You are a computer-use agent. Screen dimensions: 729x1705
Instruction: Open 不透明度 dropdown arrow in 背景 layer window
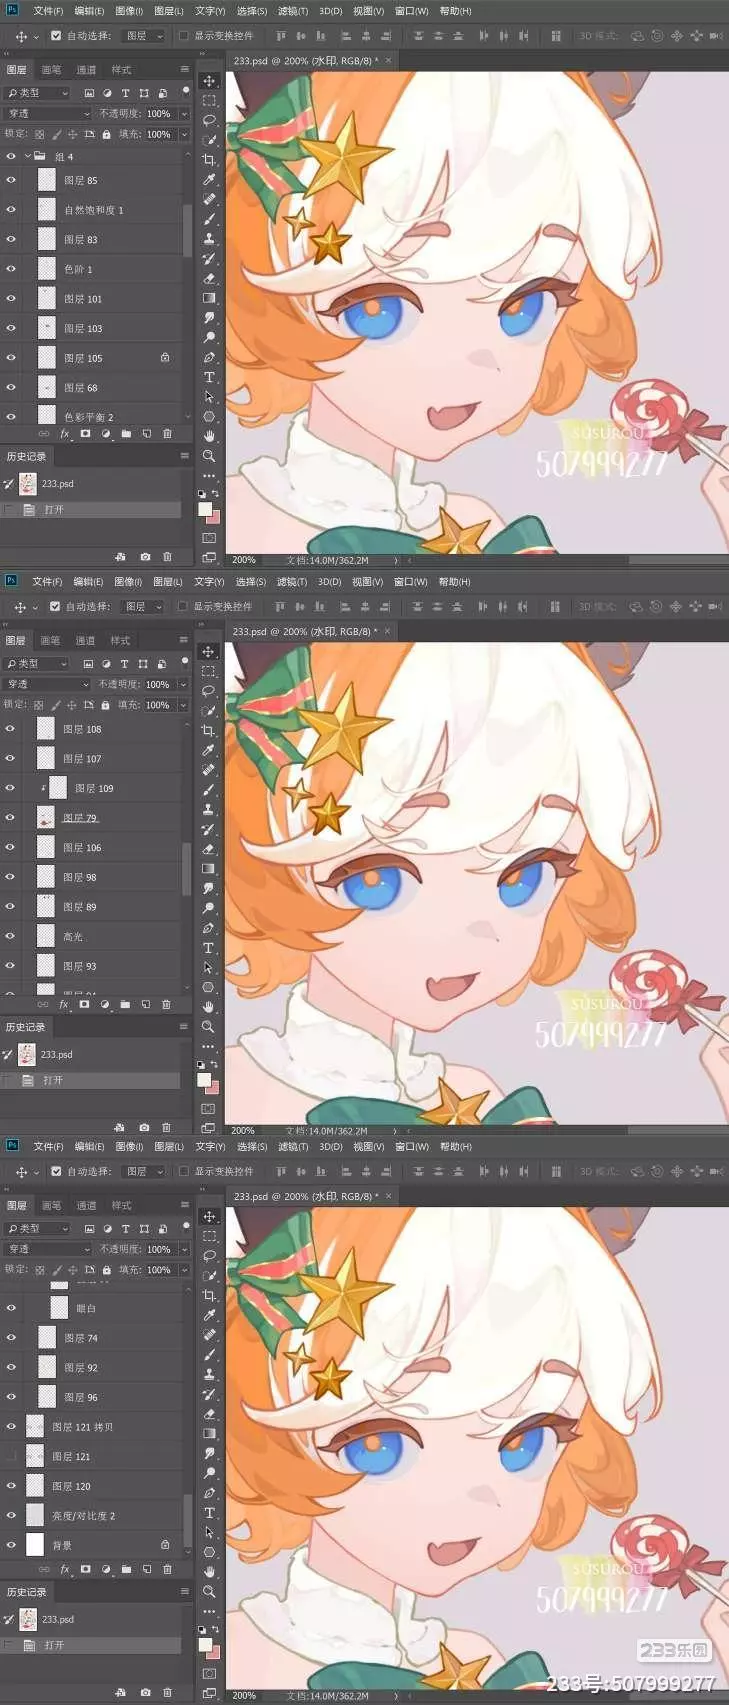[184, 1249]
